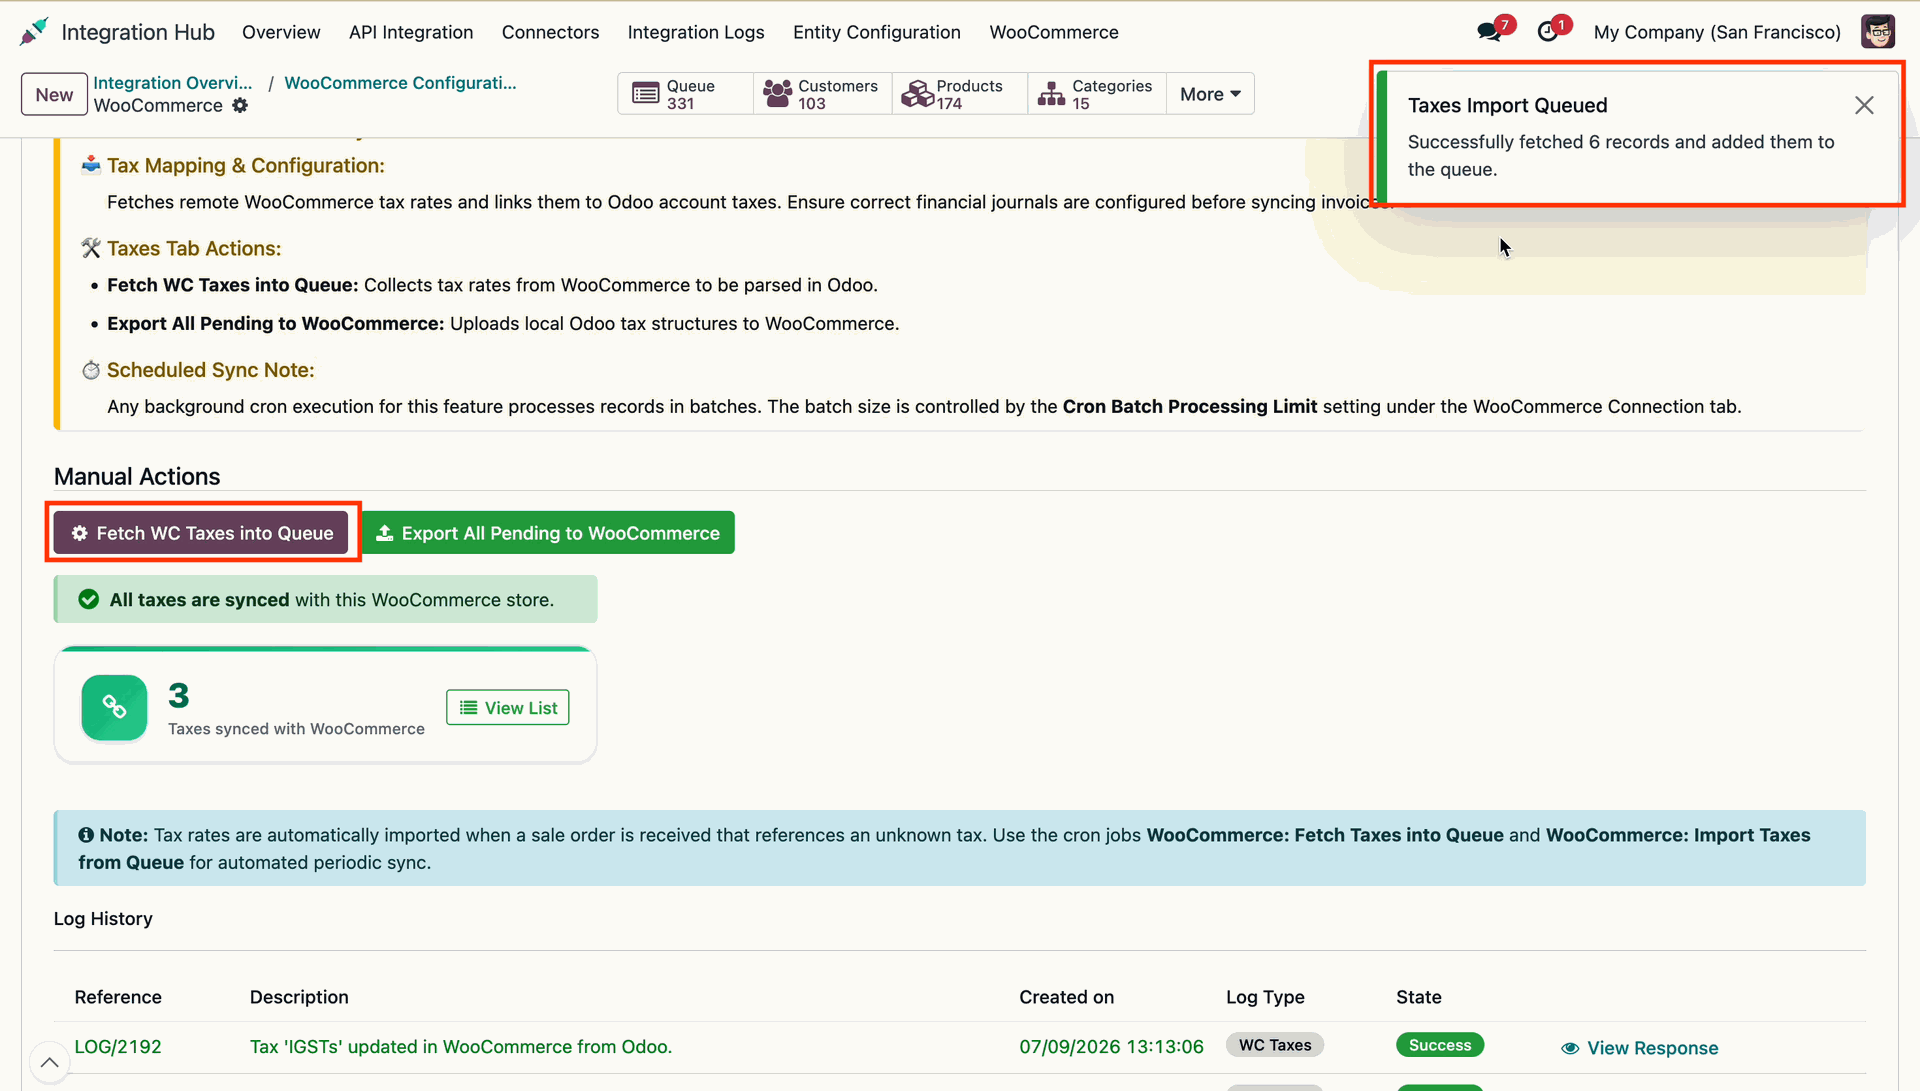
Task: Open the Integration Logs menu
Action: point(696,32)
